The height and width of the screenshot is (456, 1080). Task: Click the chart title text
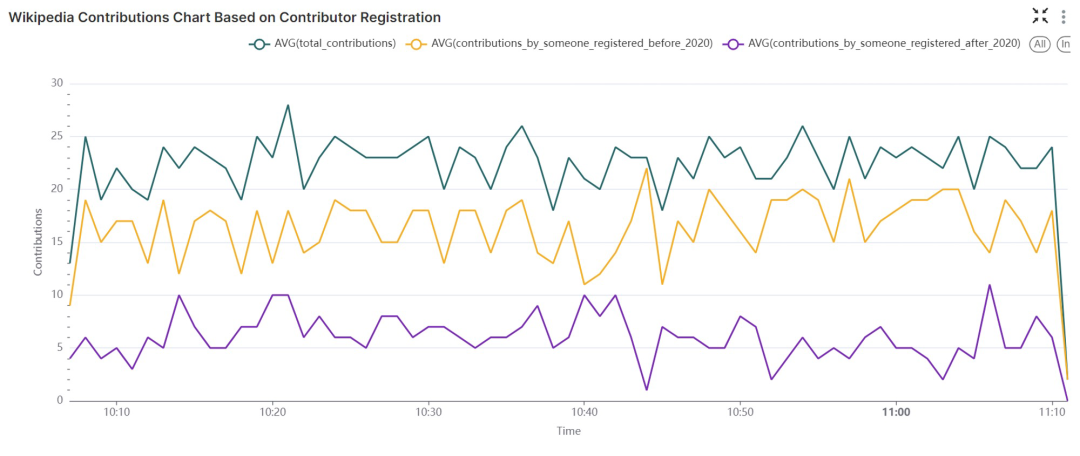pyautogui.click(x=224, y=18)
